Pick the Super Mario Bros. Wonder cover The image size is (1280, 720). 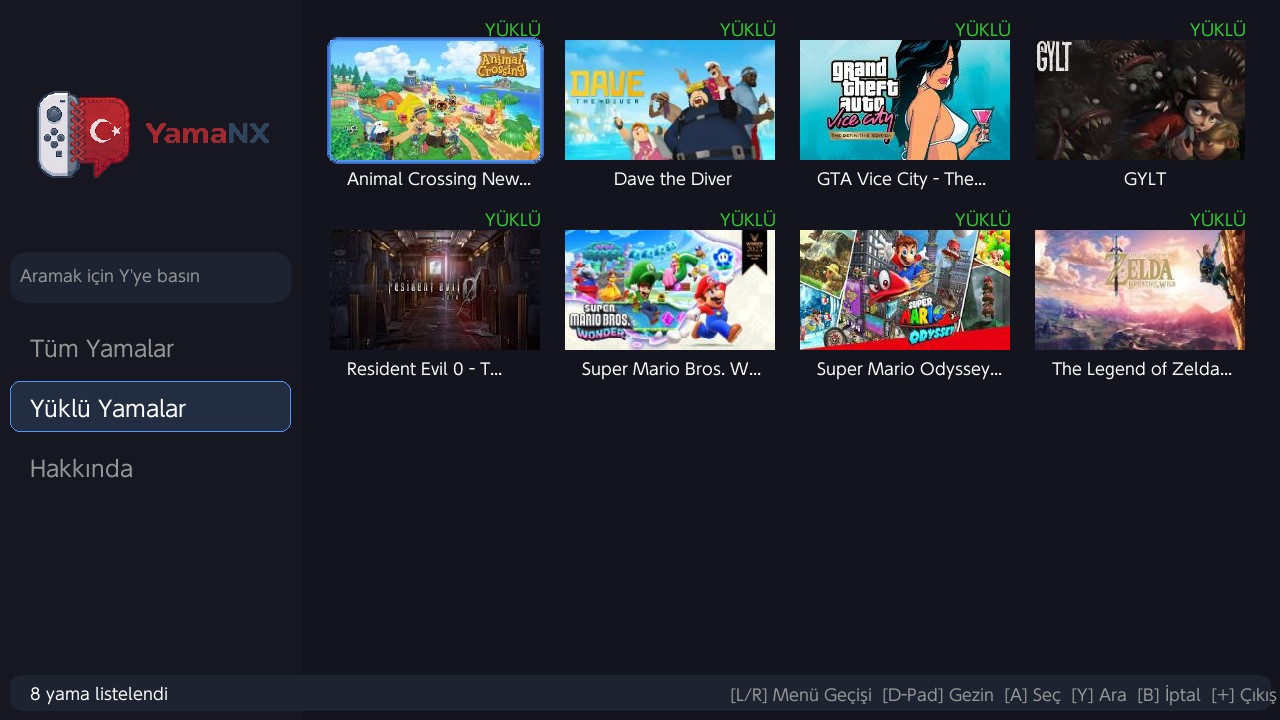[x=670, y=290]
